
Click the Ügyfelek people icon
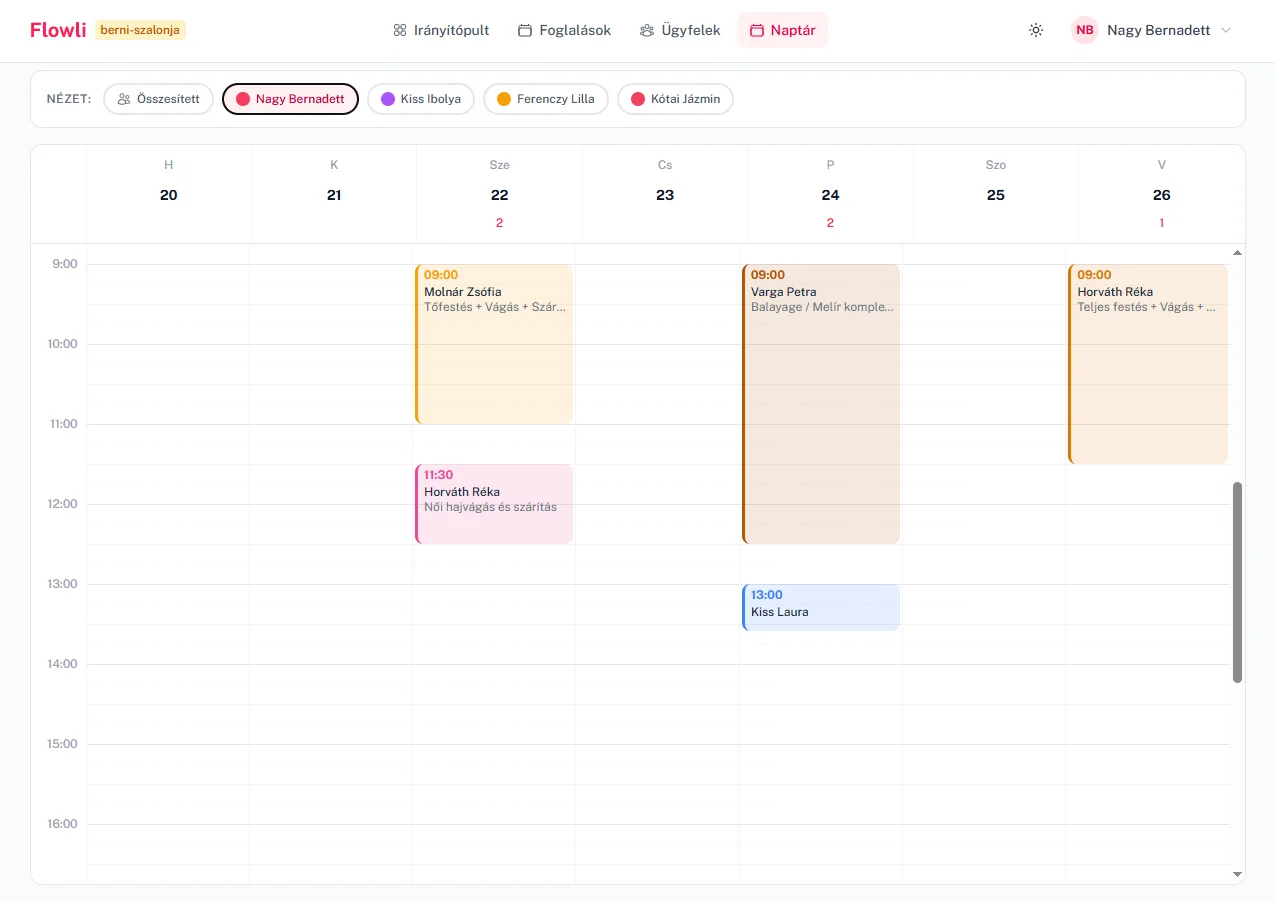[647, 30]
